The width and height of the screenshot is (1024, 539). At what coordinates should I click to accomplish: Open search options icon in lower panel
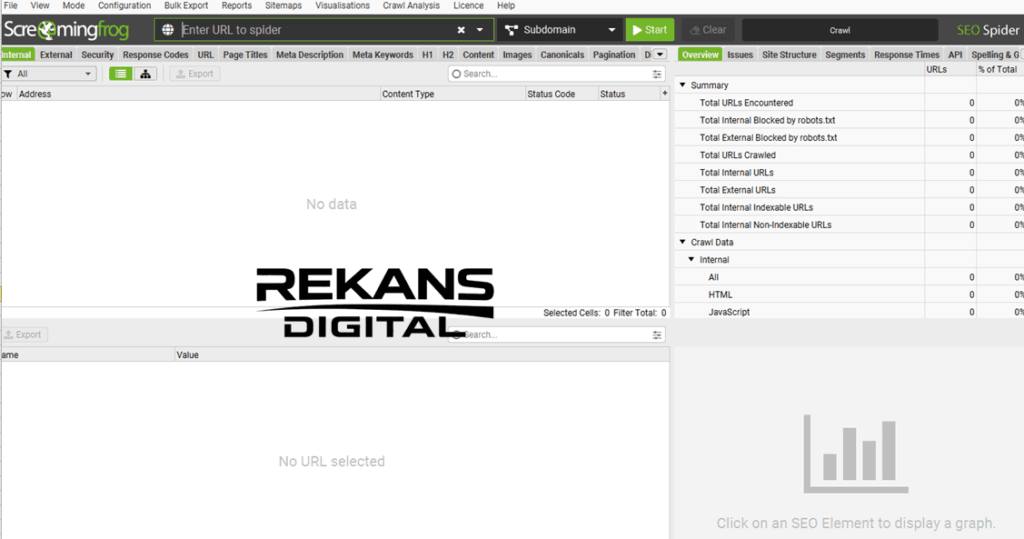point(657,335)
